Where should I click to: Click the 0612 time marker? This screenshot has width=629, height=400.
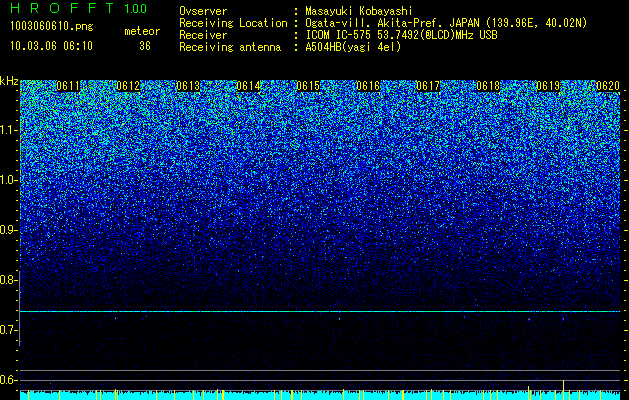[128, 86]
